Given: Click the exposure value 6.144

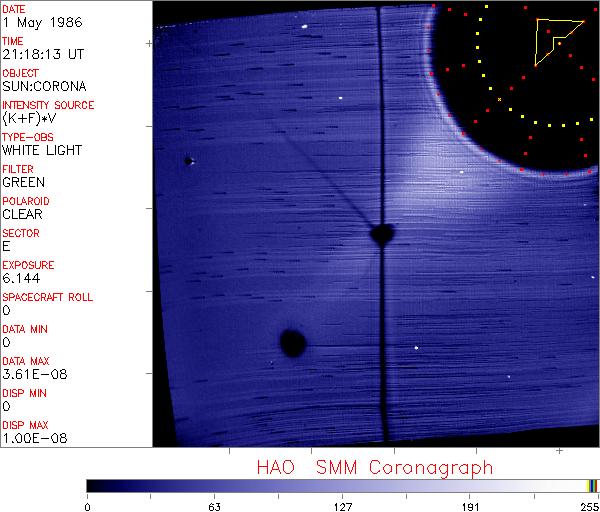Looking at the screenshot, I should [21, 279].
